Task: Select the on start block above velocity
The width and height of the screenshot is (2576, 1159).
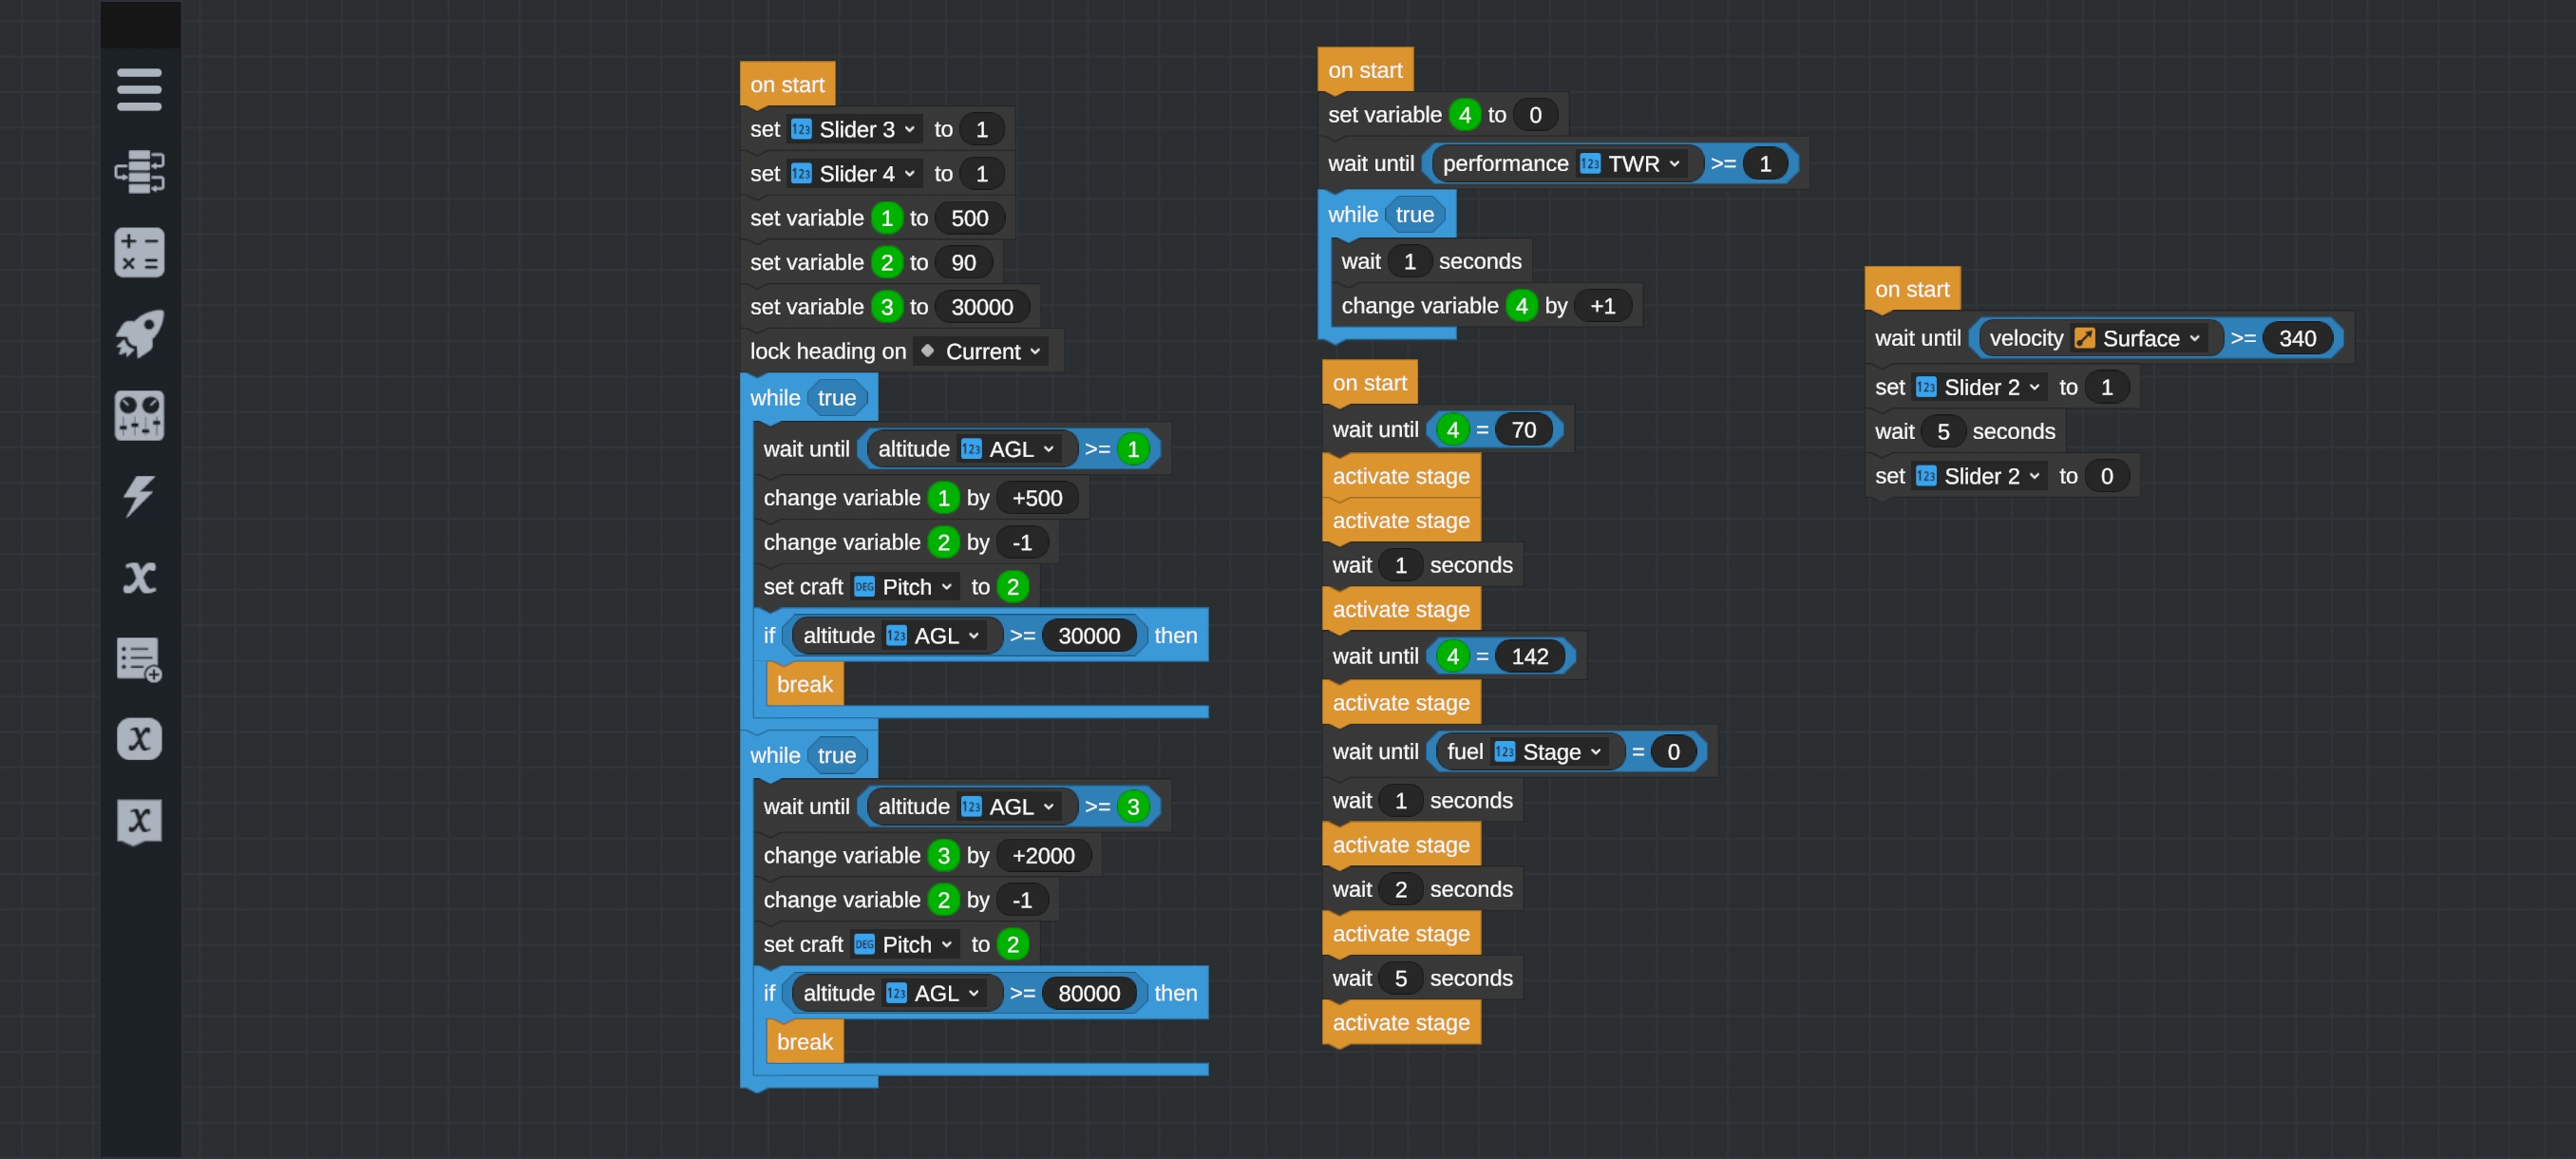Action: 1911,290
